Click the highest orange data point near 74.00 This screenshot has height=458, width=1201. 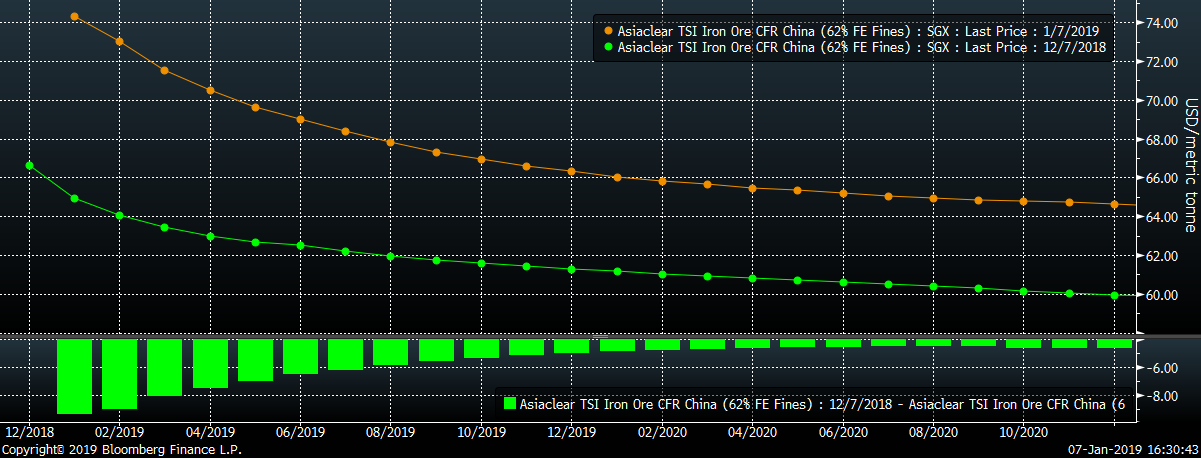(75, 17)
